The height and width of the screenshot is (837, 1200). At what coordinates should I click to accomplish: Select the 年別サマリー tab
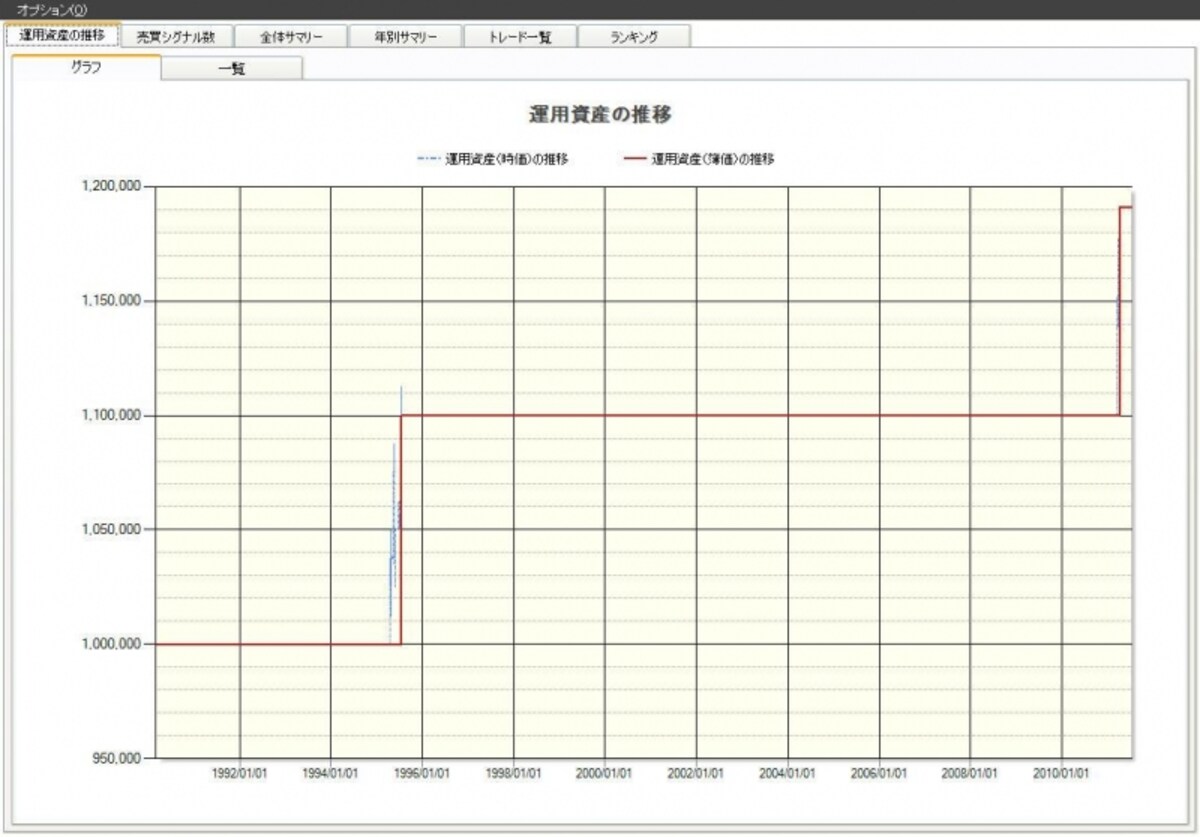coord(405,36)
